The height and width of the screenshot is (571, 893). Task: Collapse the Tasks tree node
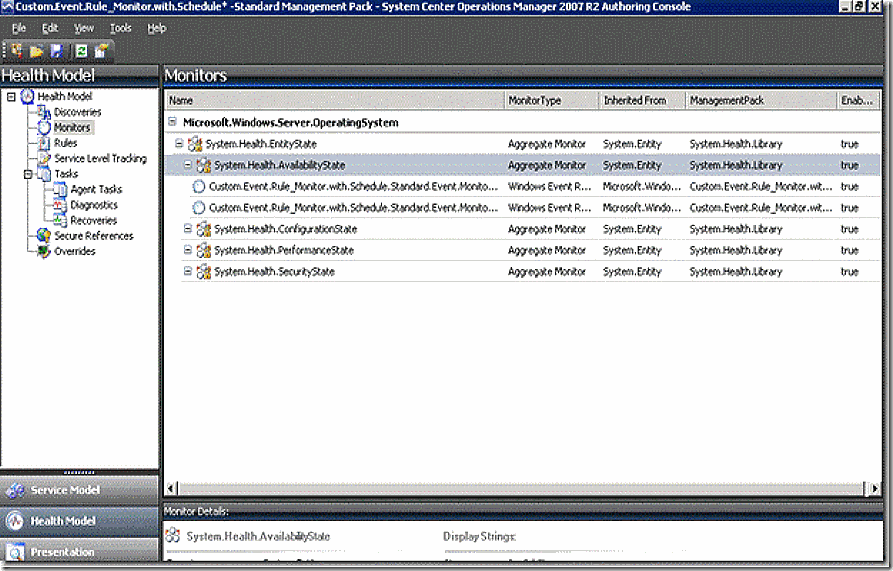coord(28,174)
